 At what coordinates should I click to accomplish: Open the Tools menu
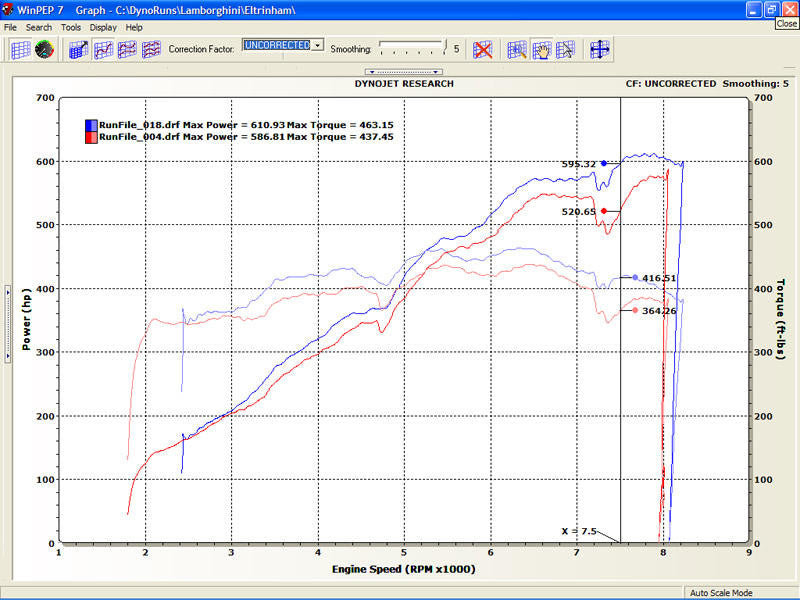(69, 27)
